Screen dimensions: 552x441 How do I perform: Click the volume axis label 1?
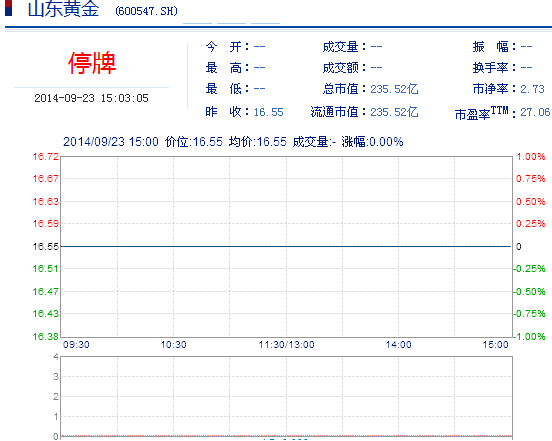[56, 416]
